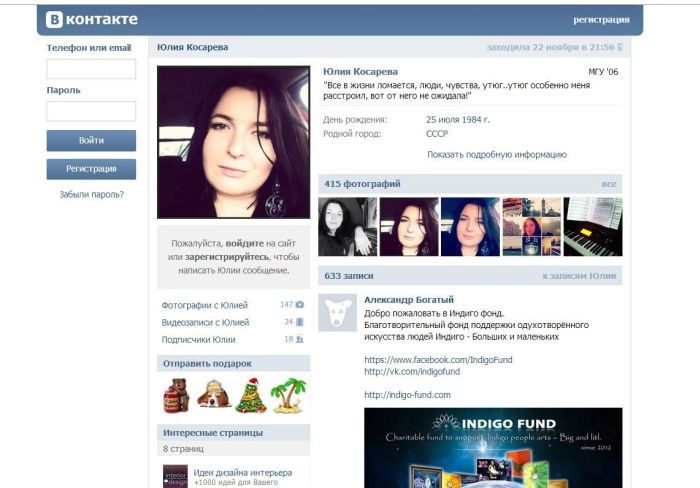Click Александр Богатый's default avatar icon
700x488 pixels.
coord(337,313)
